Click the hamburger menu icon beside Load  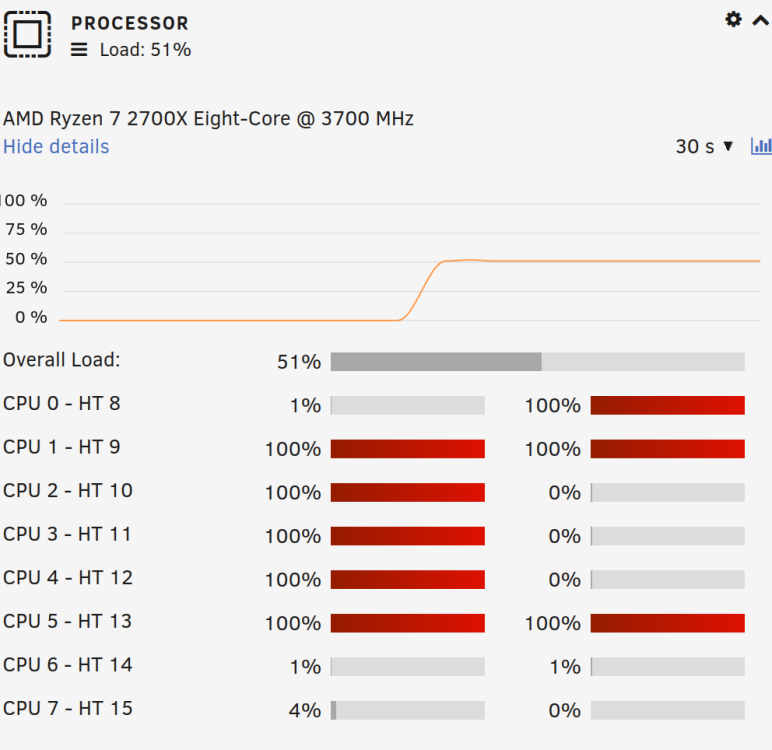[79, 50]
